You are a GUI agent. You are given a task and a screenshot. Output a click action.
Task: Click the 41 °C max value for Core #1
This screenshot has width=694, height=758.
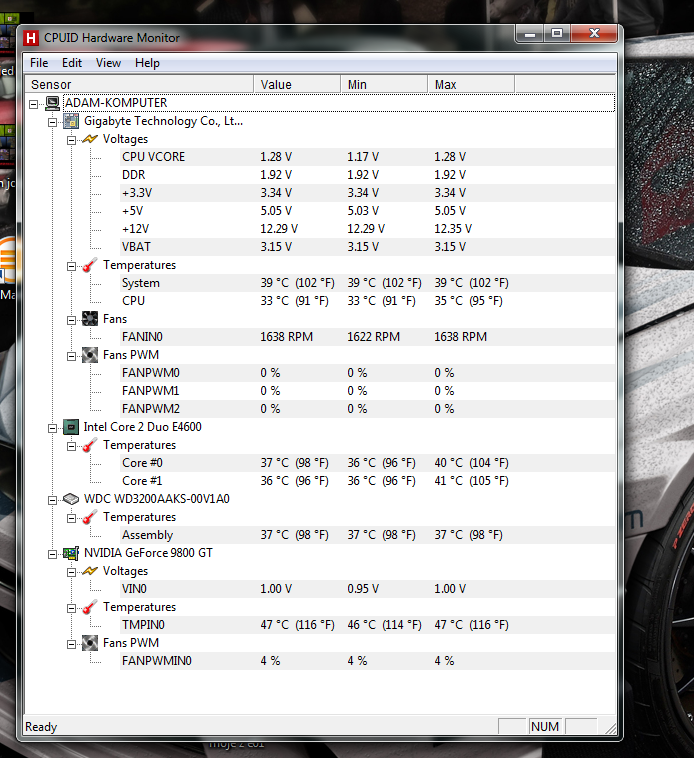471,481
